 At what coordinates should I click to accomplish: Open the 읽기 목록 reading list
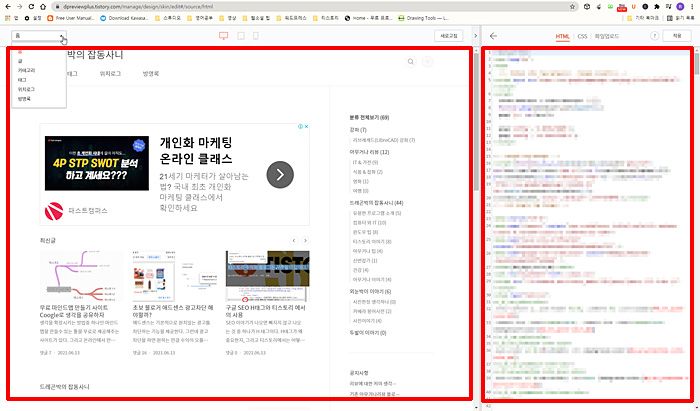click(x=681, y=18)
